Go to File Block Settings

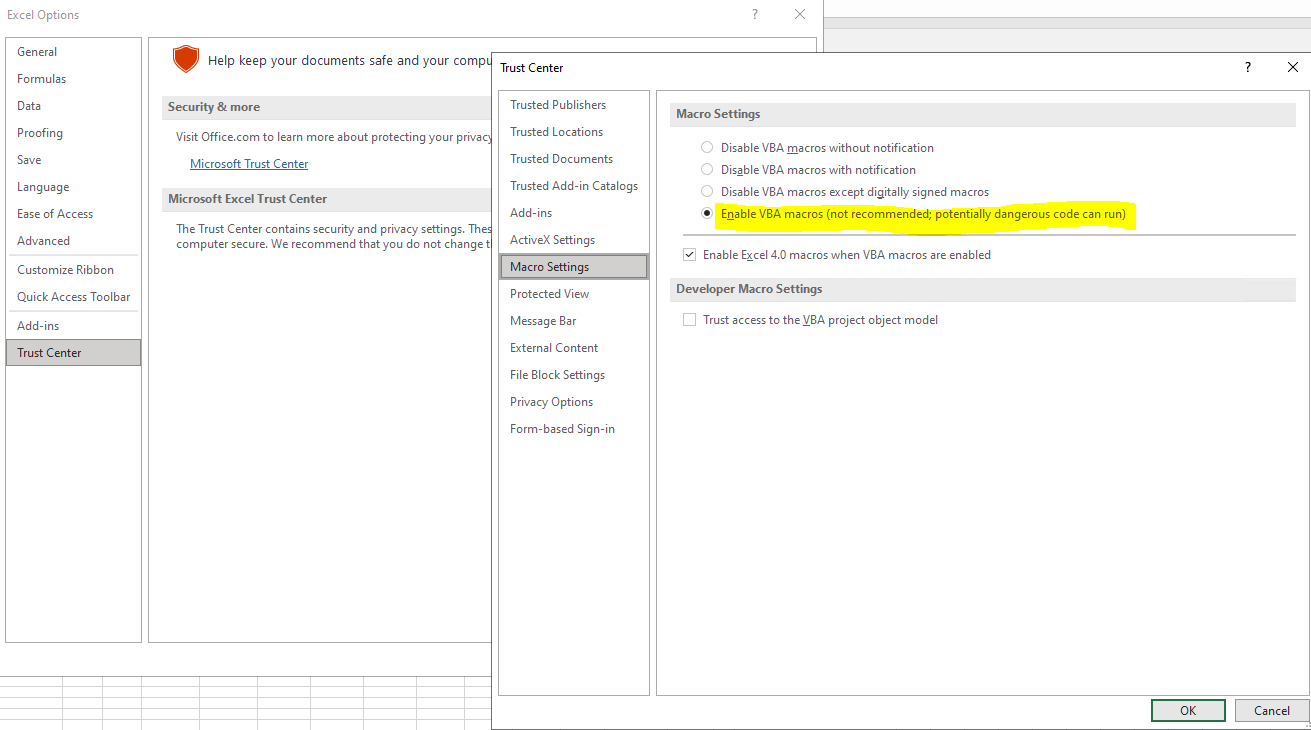[573, 375]
